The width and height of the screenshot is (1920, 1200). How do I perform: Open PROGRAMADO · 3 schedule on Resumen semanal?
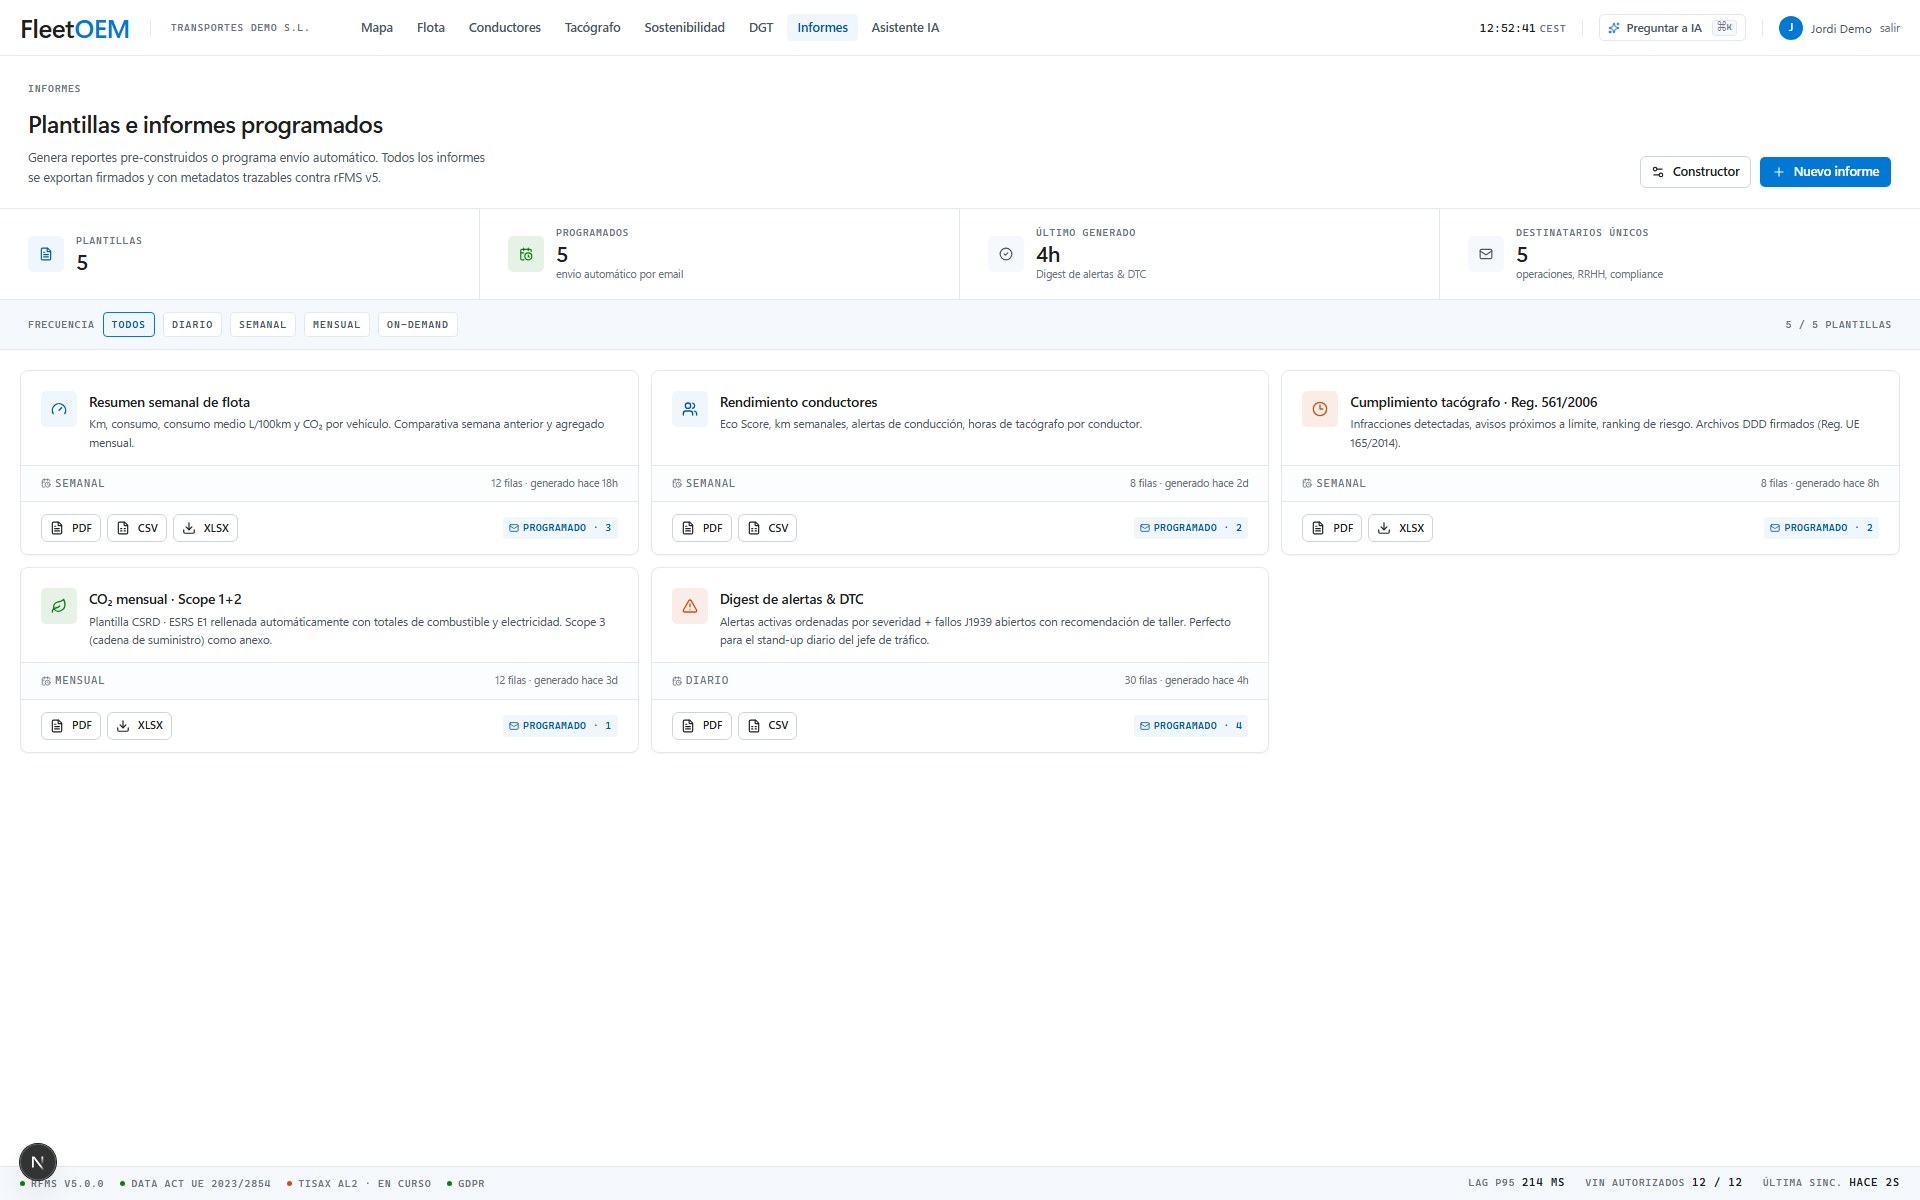click(560, 528)
